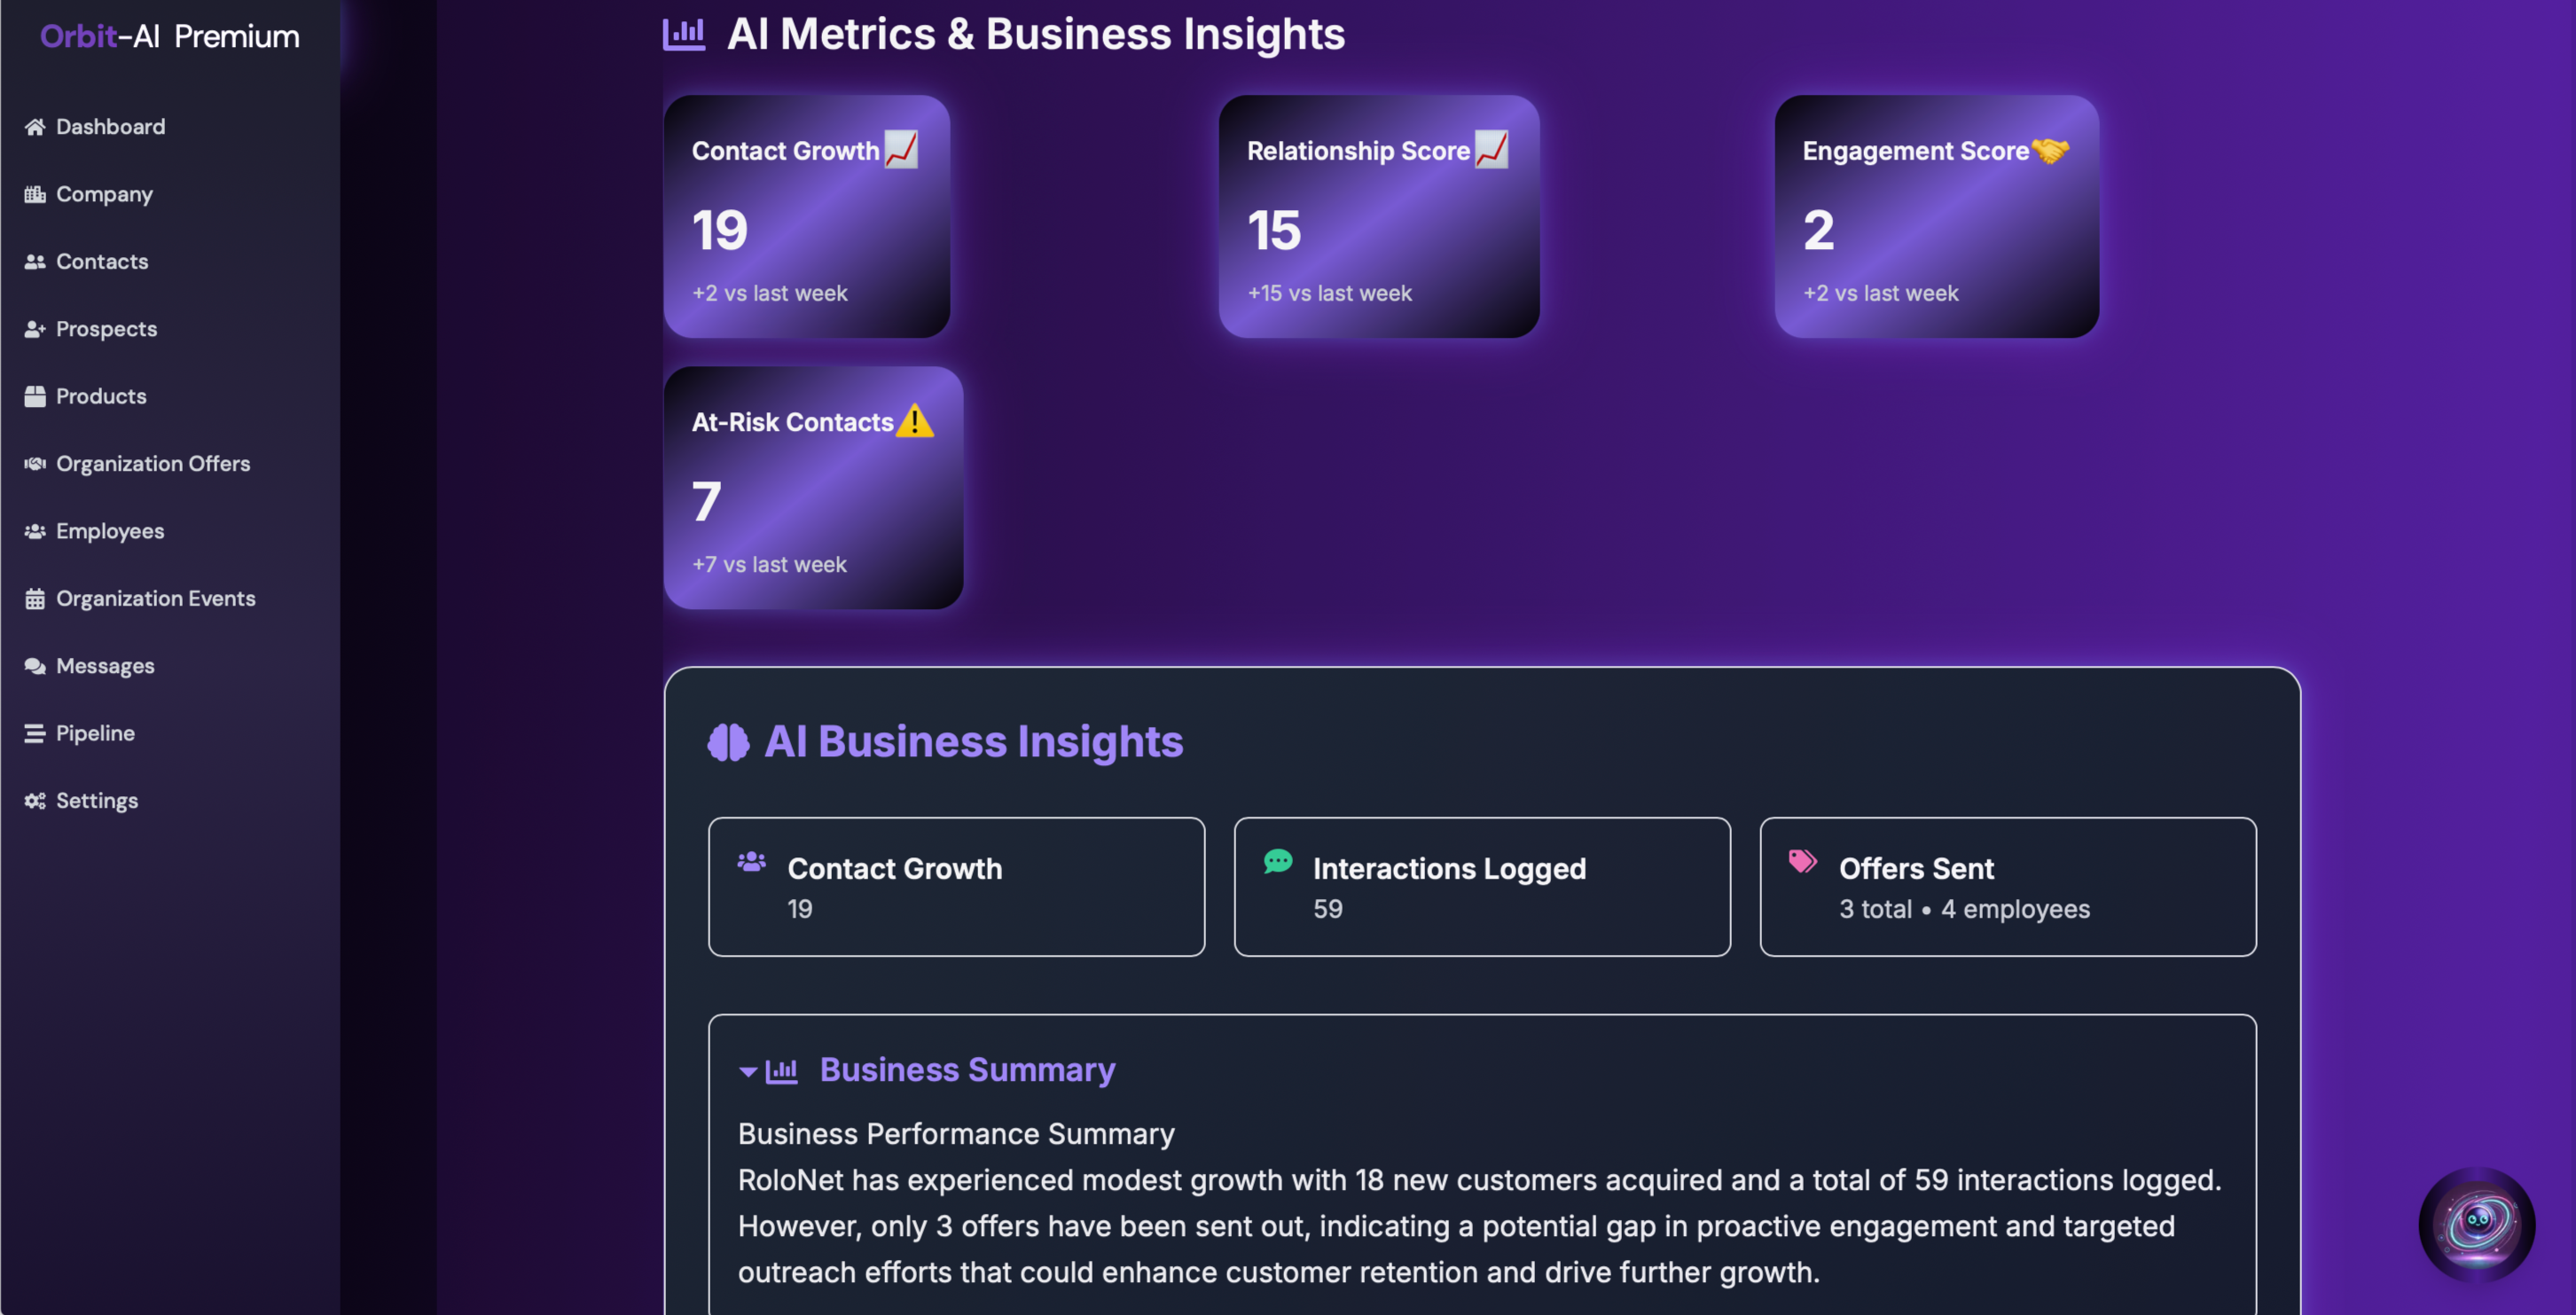This screenshot has height=1315, width=2576.
Task: Click the brain icon beside AI Business Insights
Action: (728, 742)
